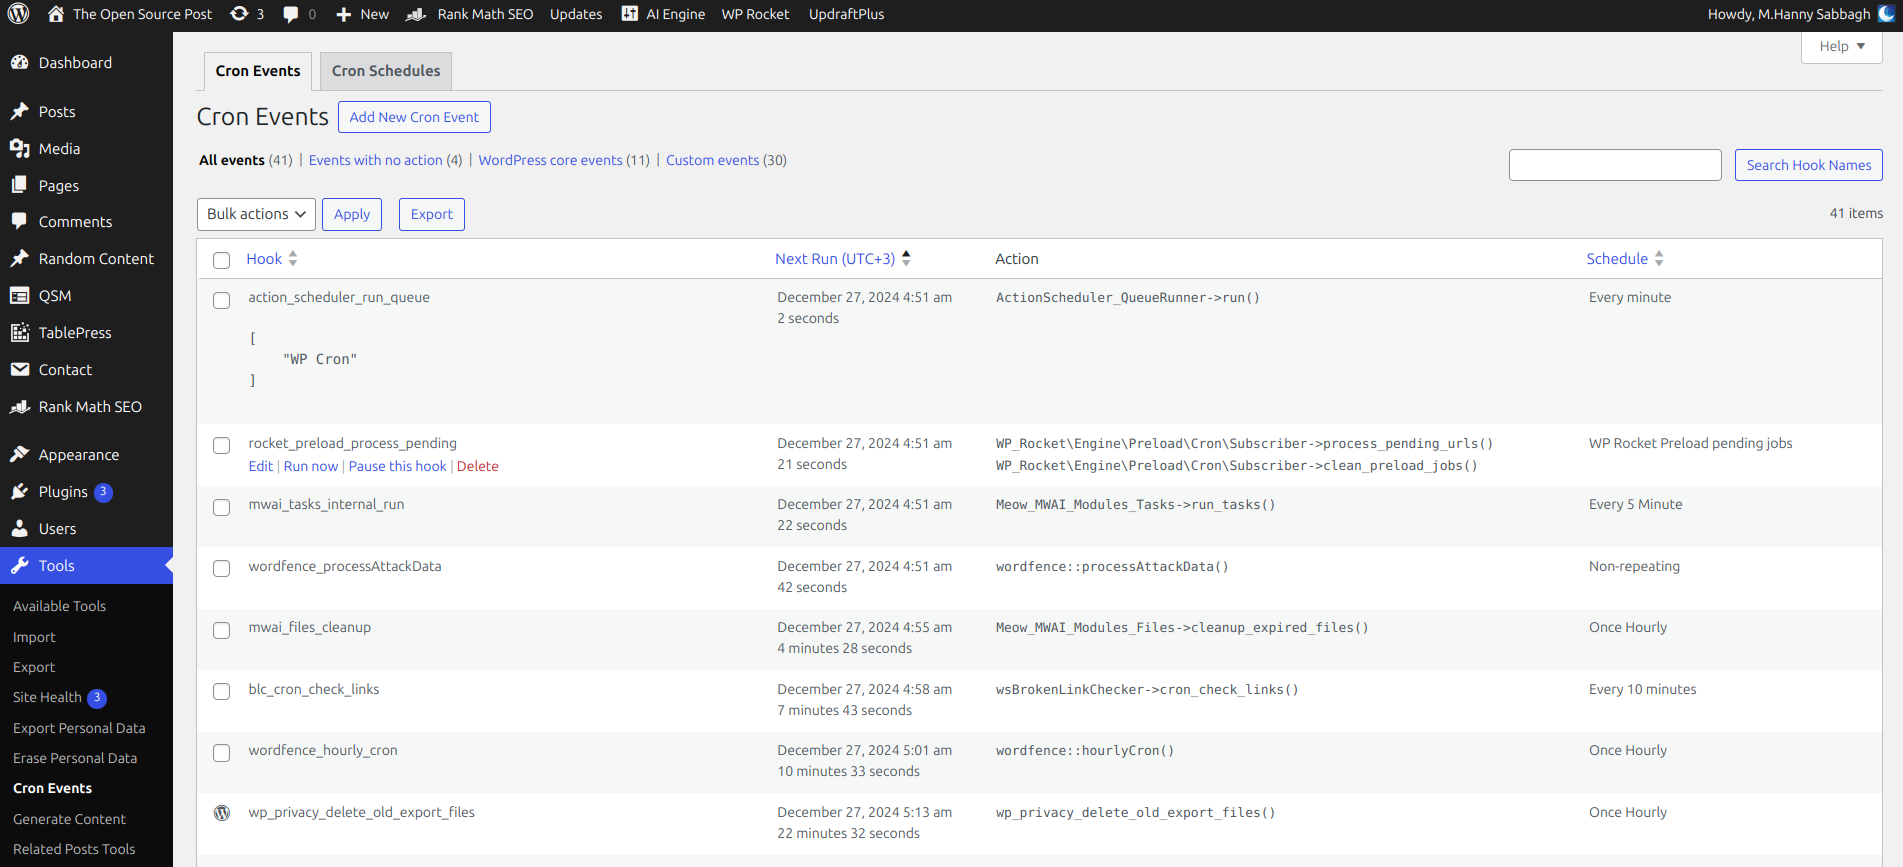
Task: Open Site Health under Tools
Action: click(47, 698)
